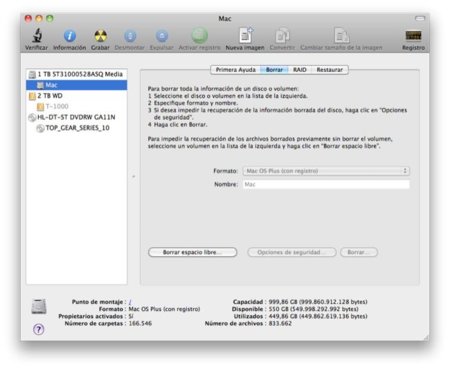Click the Disponible value 550 GB
This screenshot has width=450, height=369.
pyautogui.click(x=313, y=309)
